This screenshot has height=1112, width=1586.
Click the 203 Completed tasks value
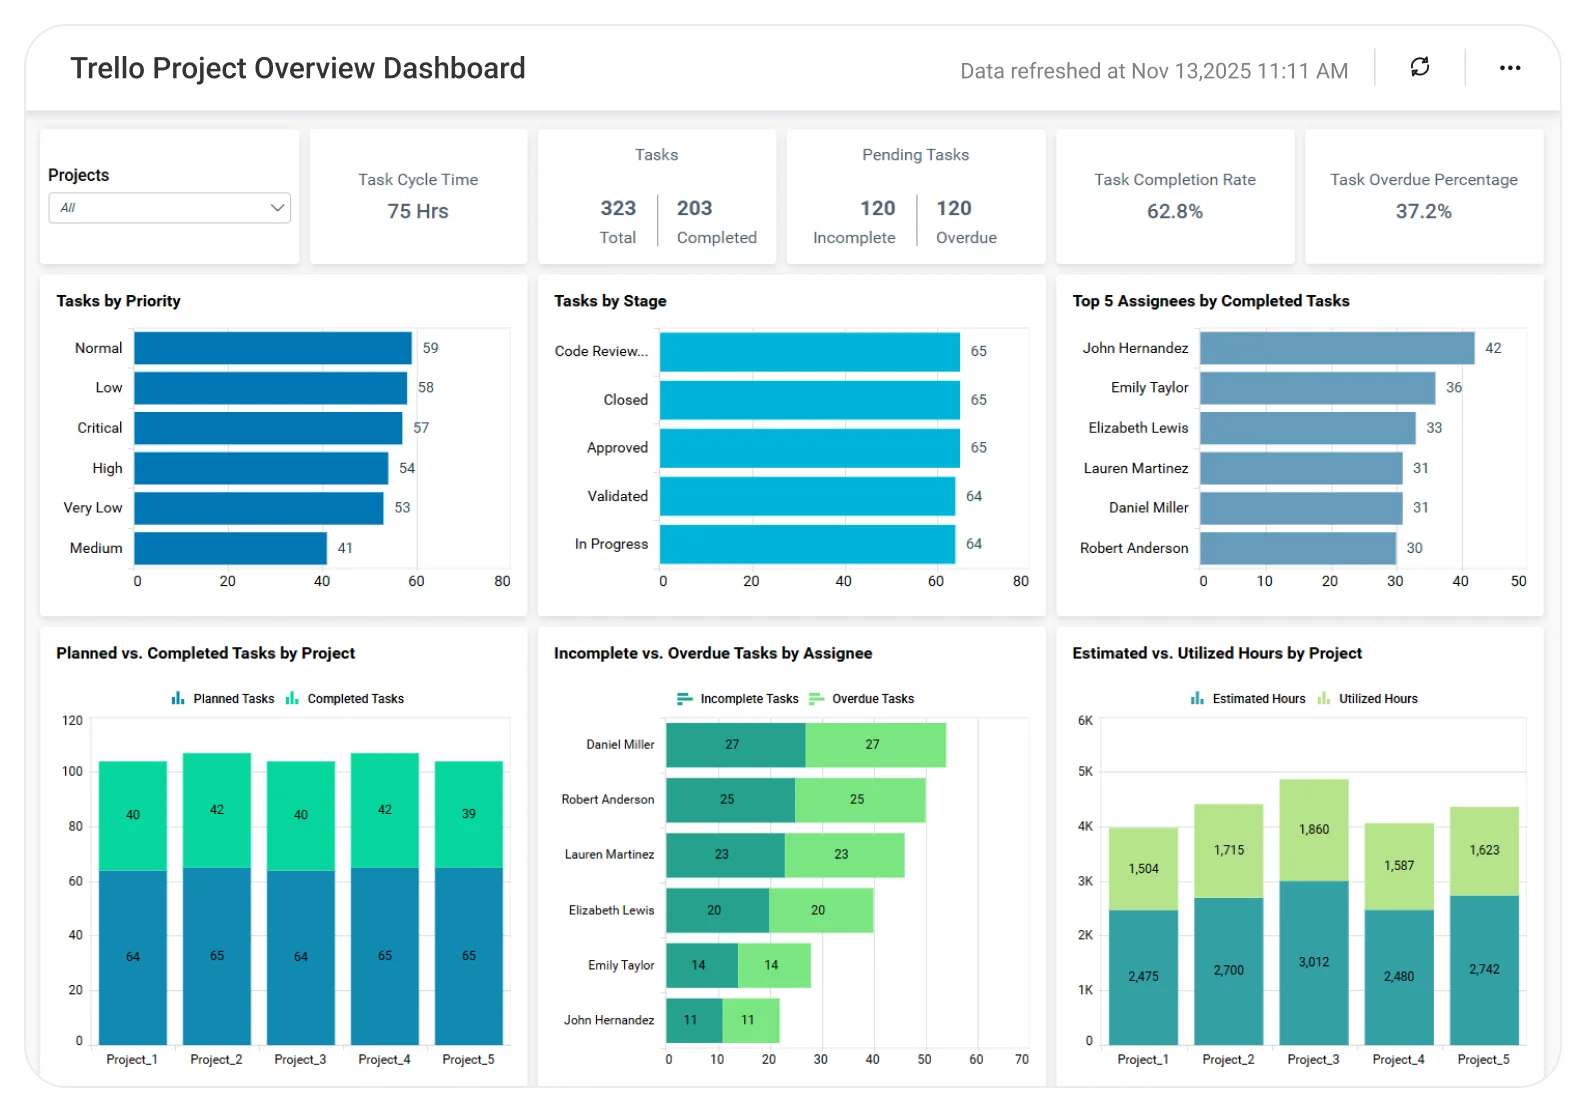tap(695, 208)
